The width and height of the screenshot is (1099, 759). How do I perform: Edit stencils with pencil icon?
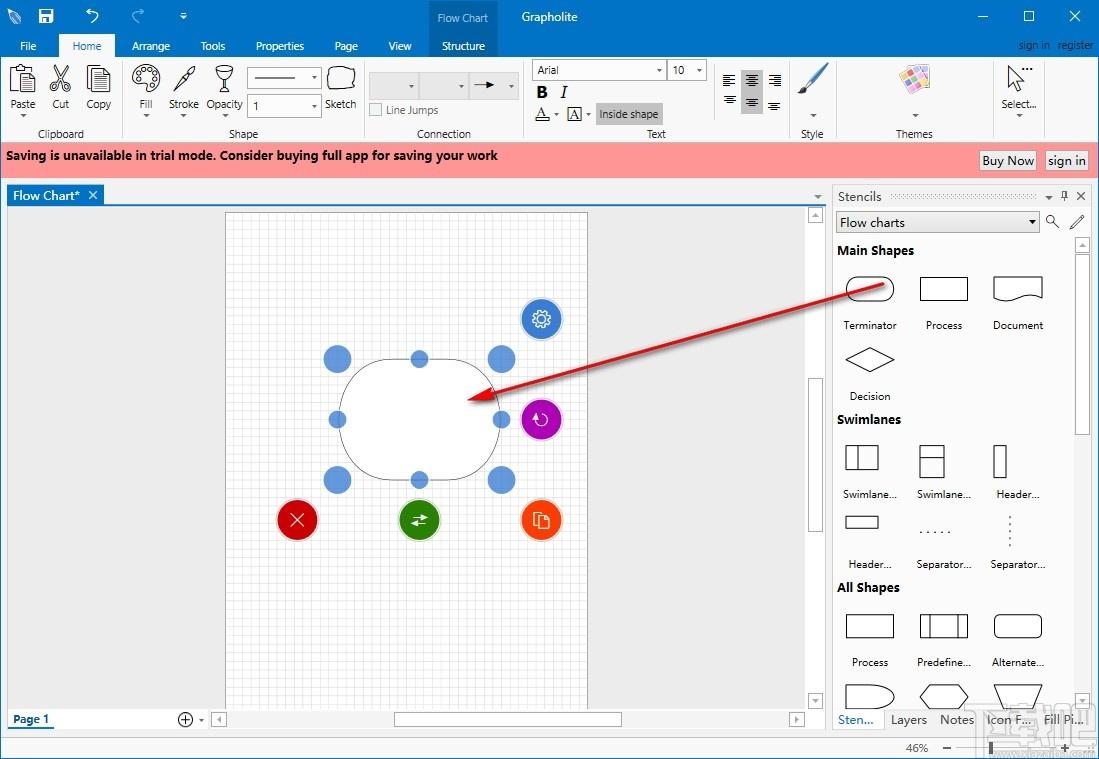[x=1077, y=222]
